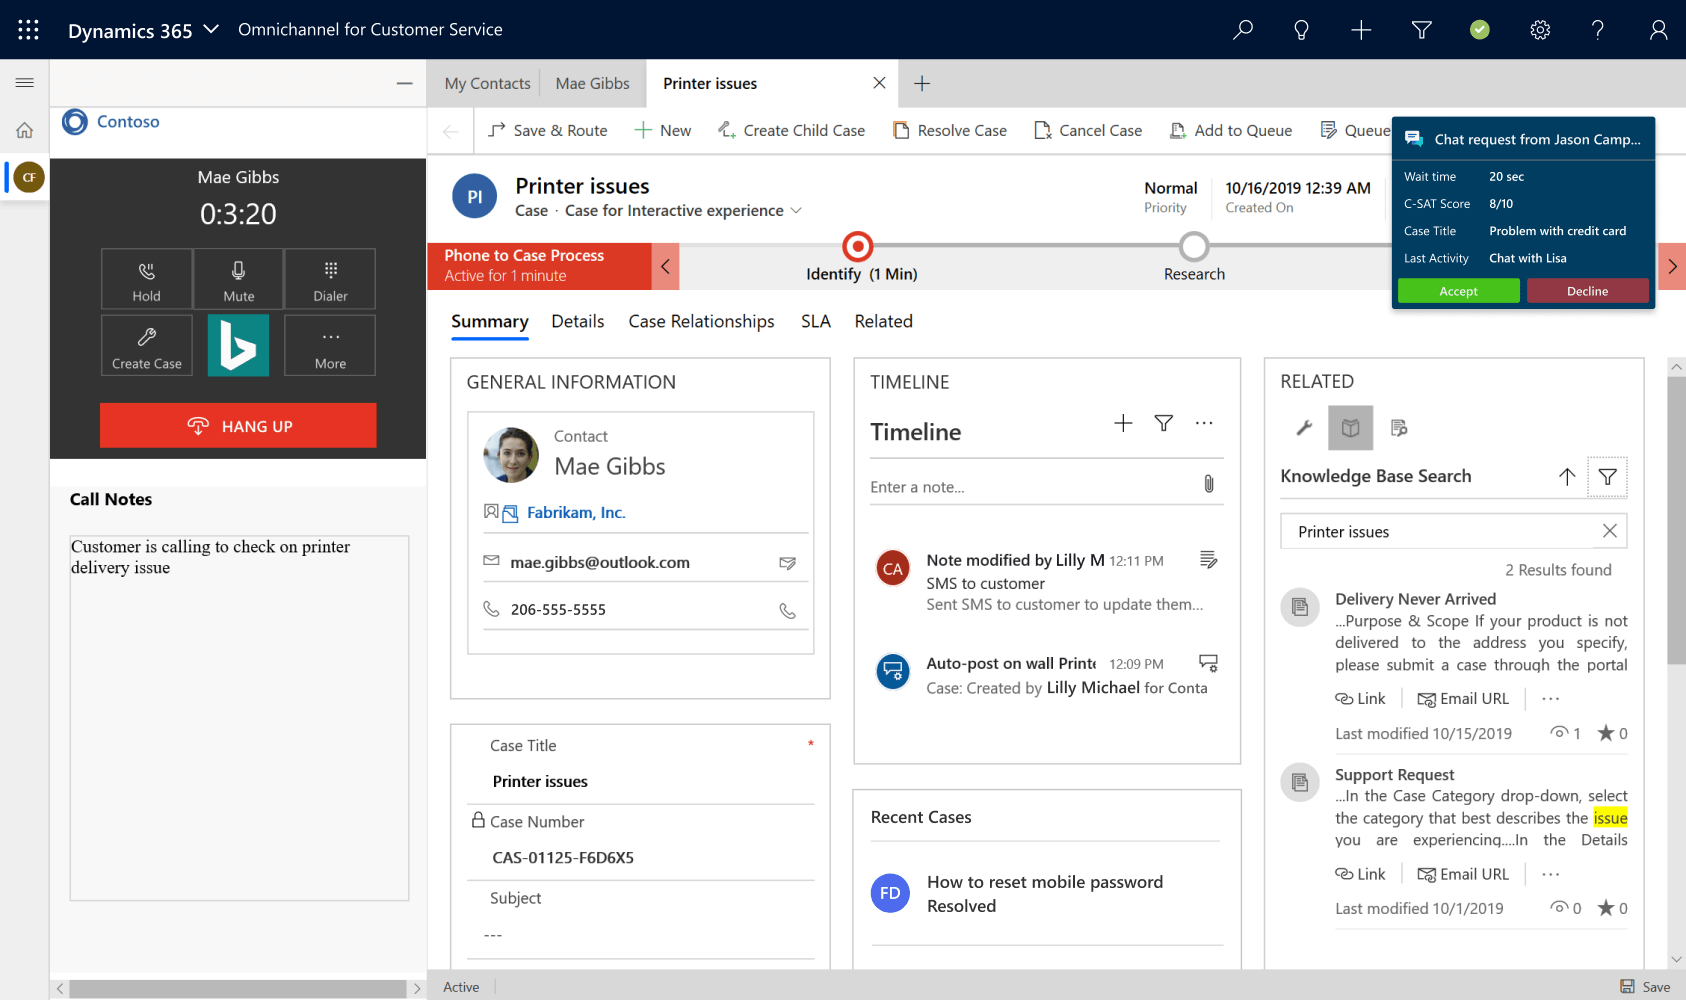Accept the chat request from Jason
Viewport: 1686px width, 1000px height.
(1458, 290)
